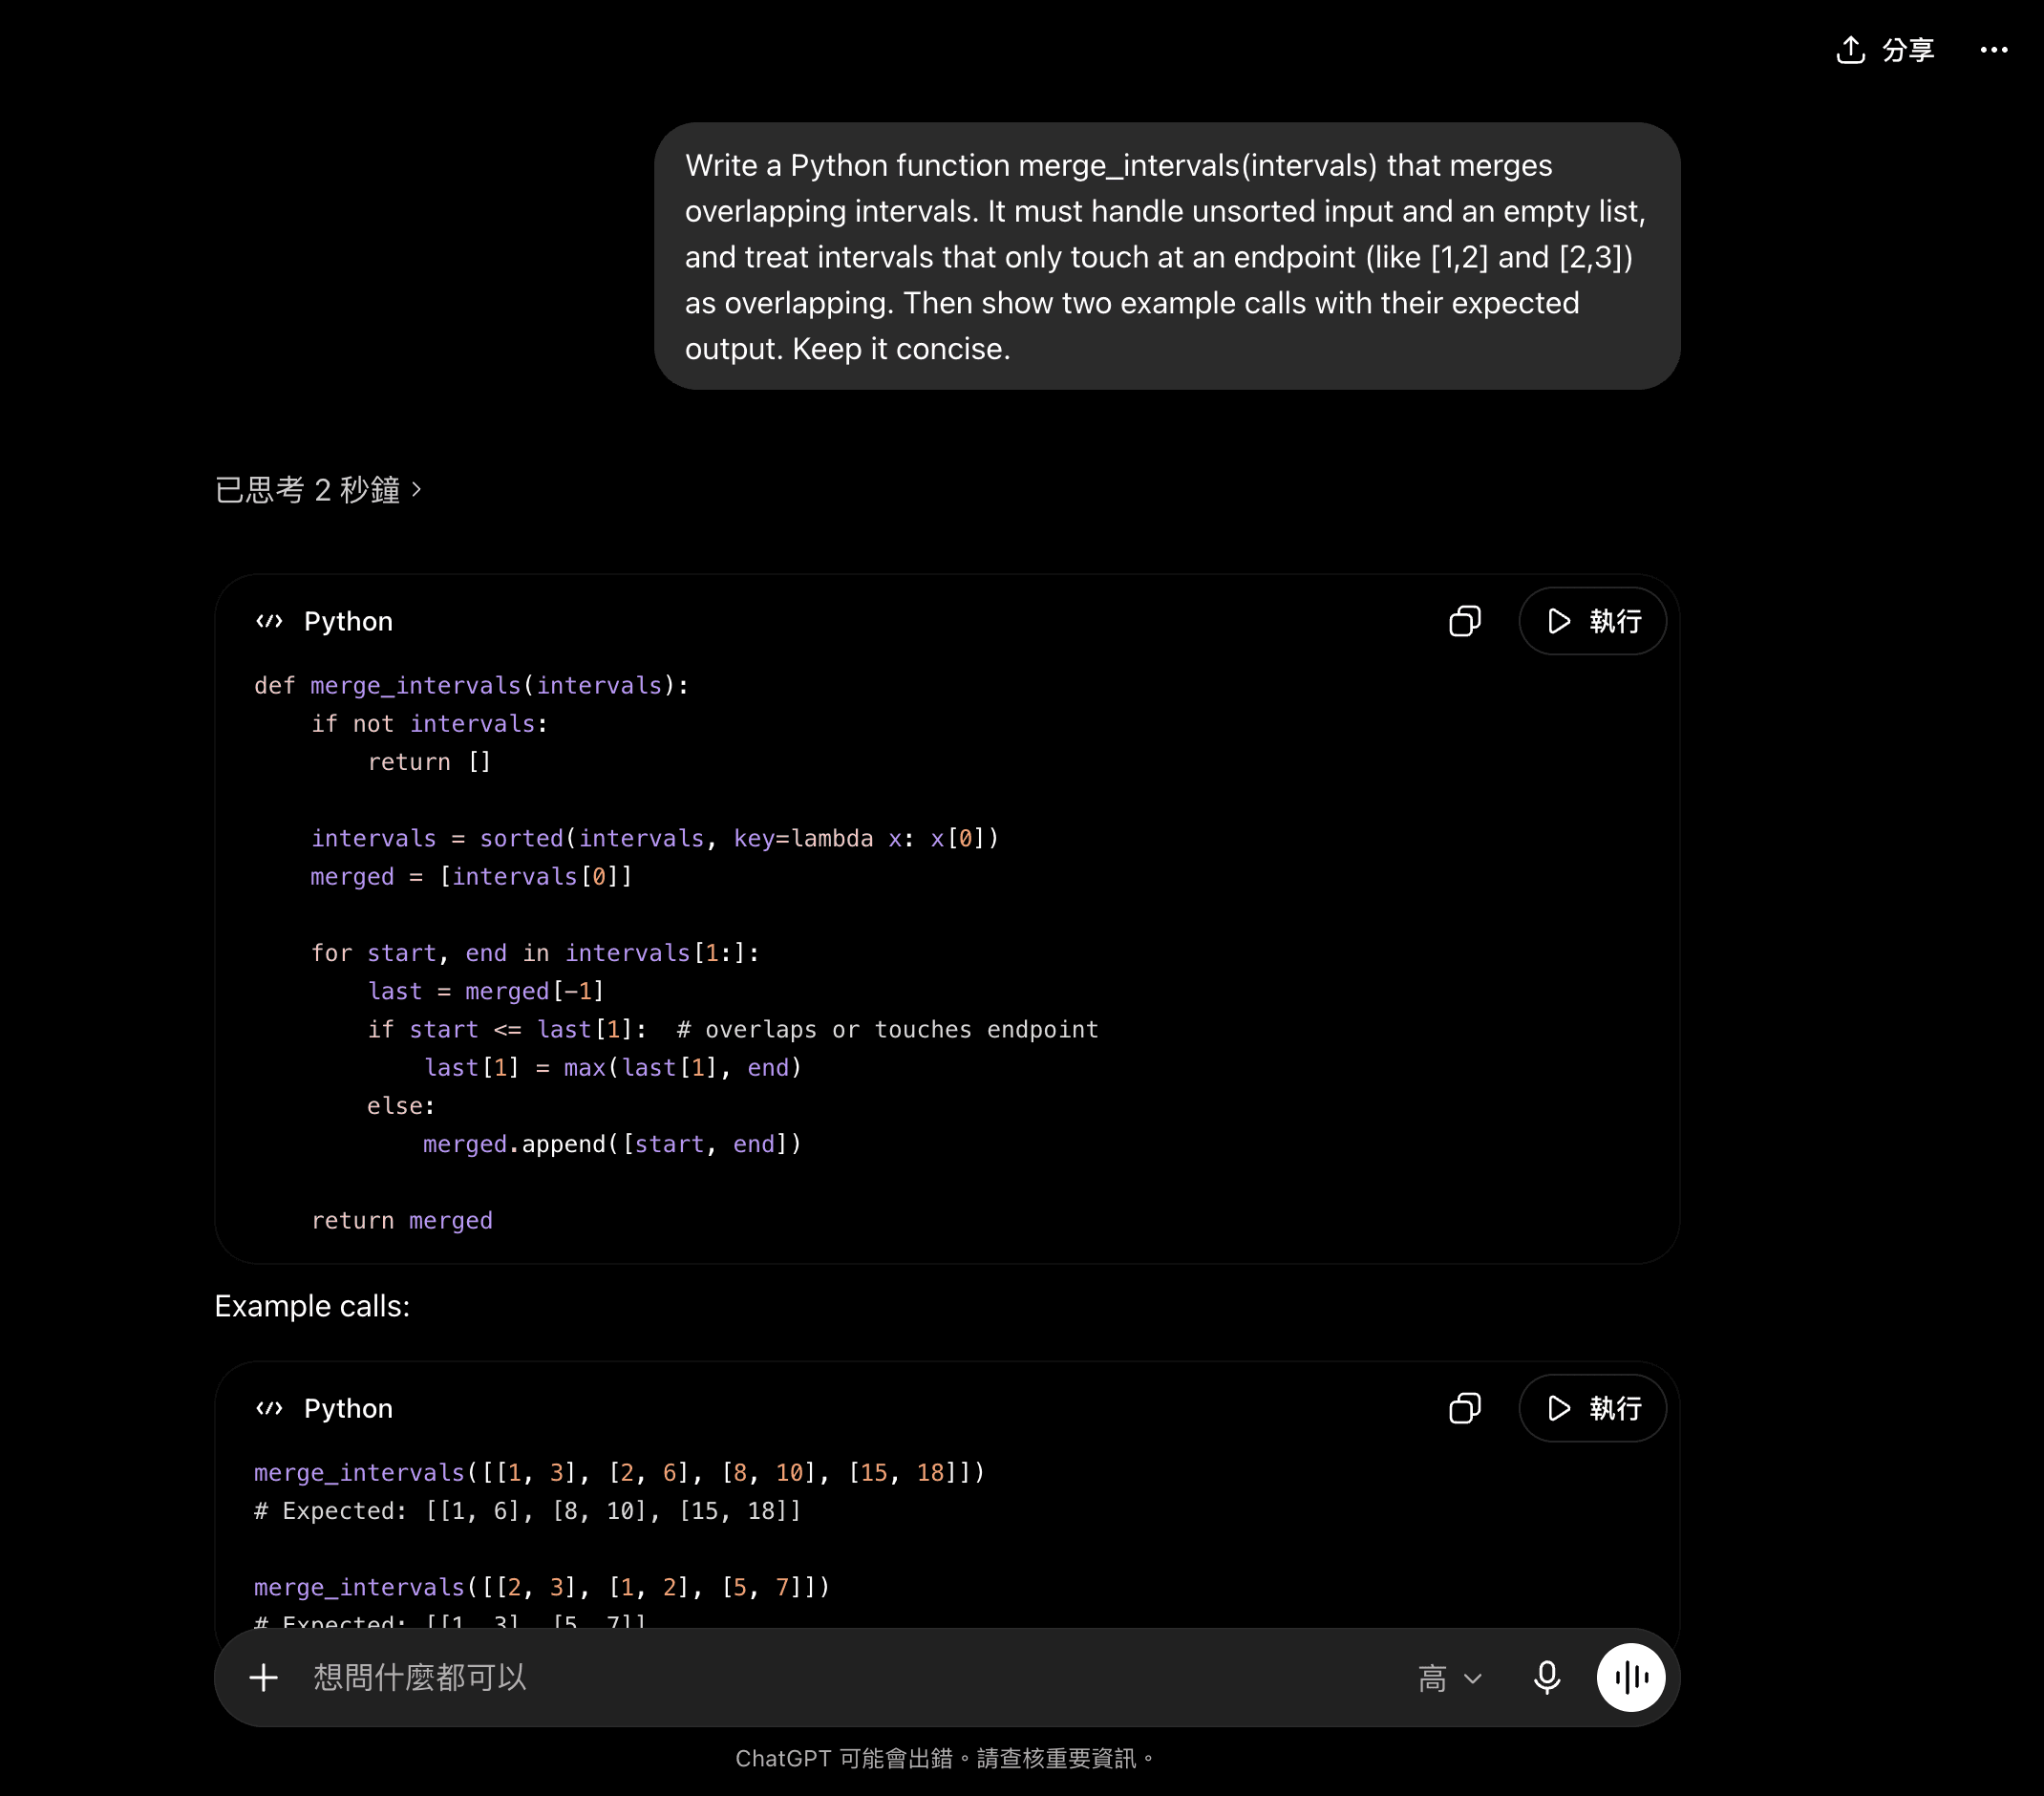Copy the example calls code block
The image size is (2044, 1796).
click(x=1465, y=1408)
